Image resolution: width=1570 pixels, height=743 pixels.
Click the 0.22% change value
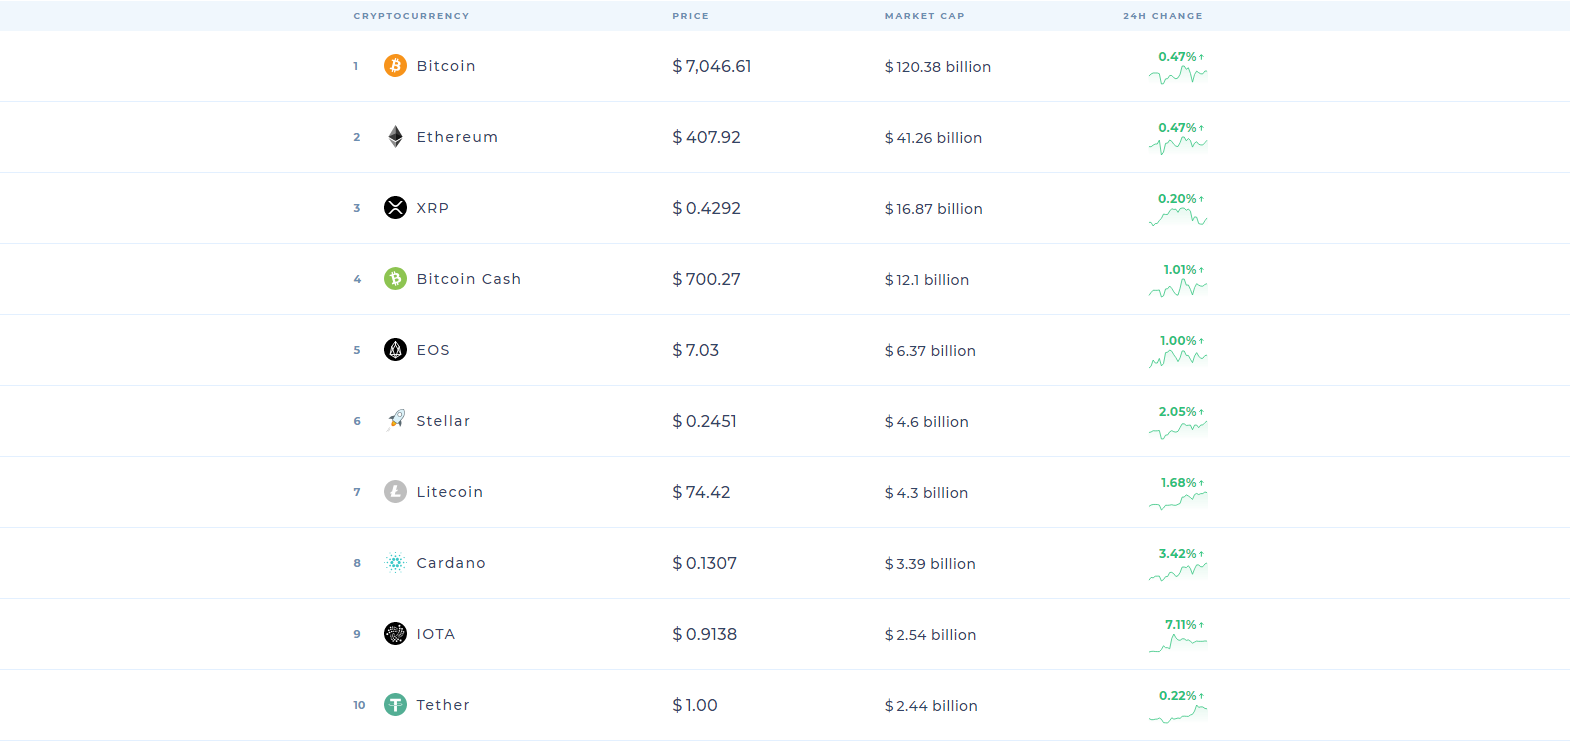(1178, 696)
